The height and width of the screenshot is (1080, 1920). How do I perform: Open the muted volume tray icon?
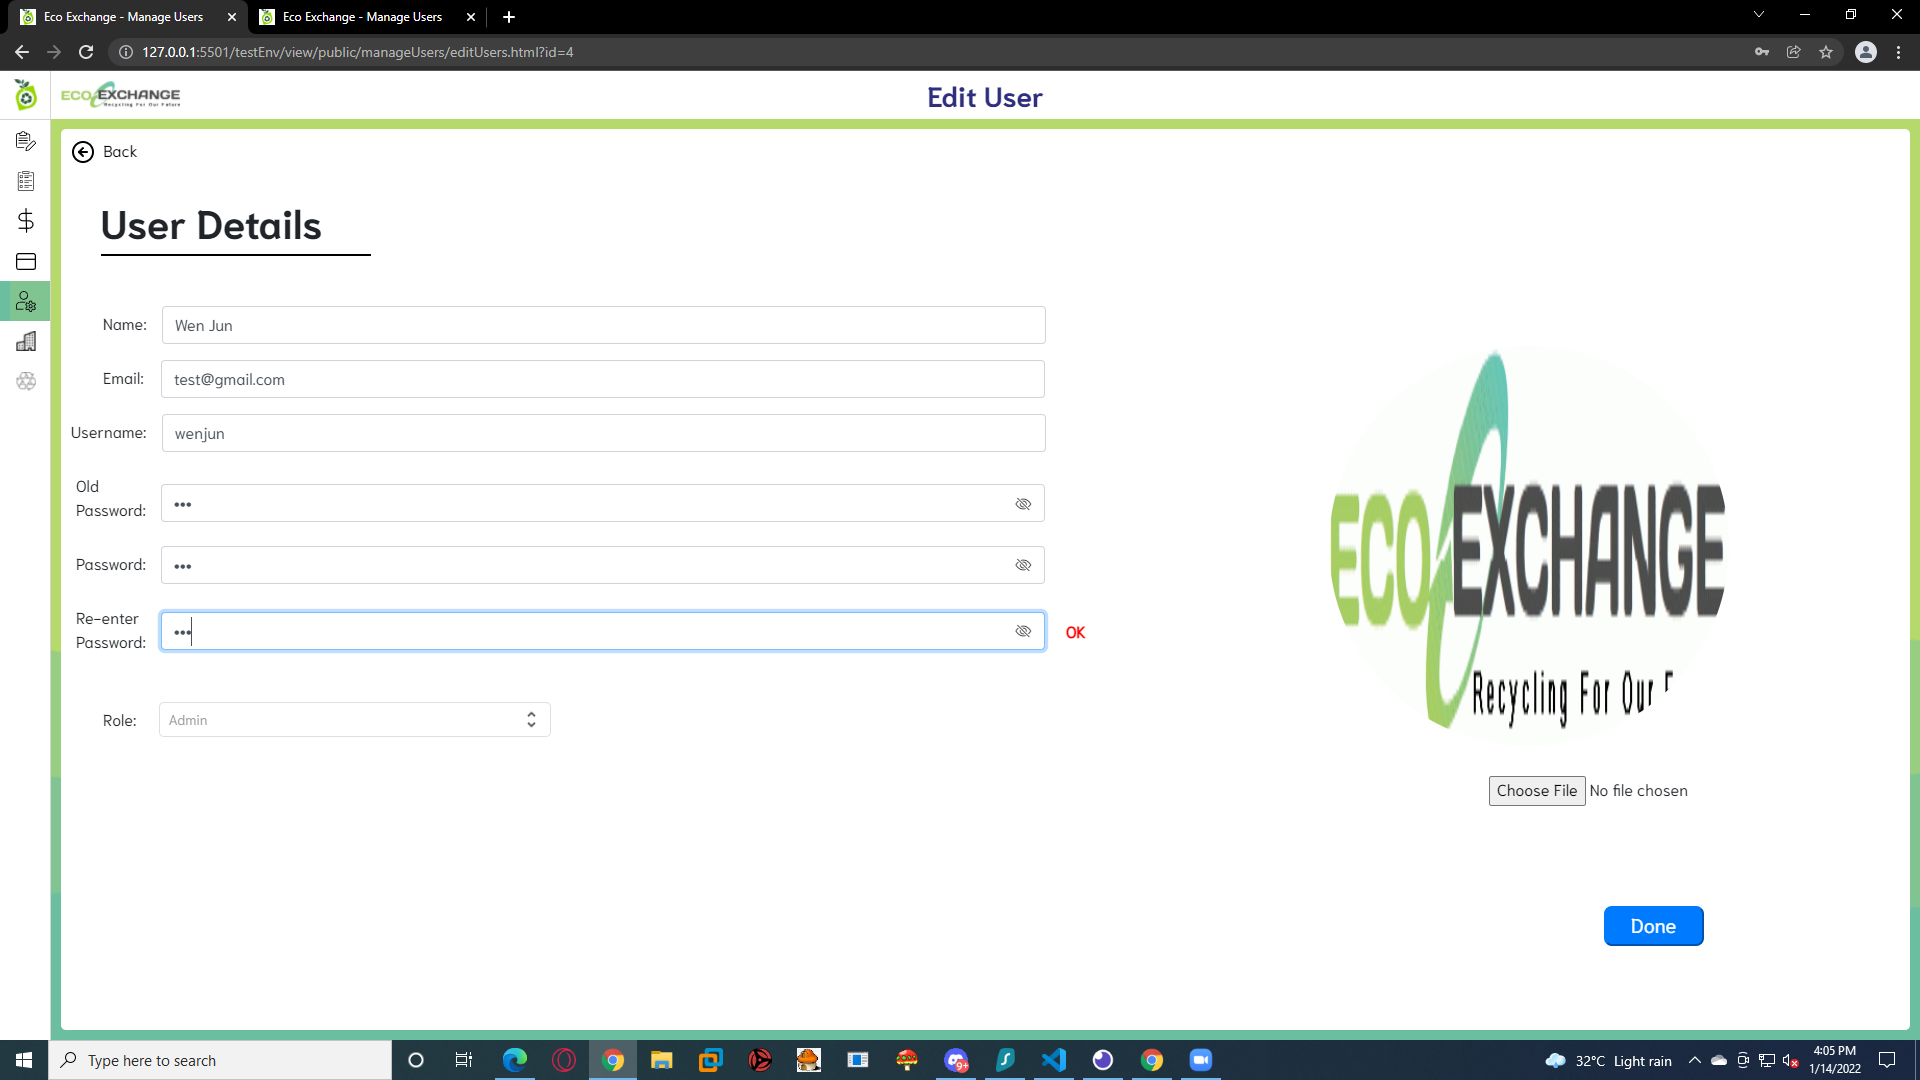click(x=1791, y=1060)
